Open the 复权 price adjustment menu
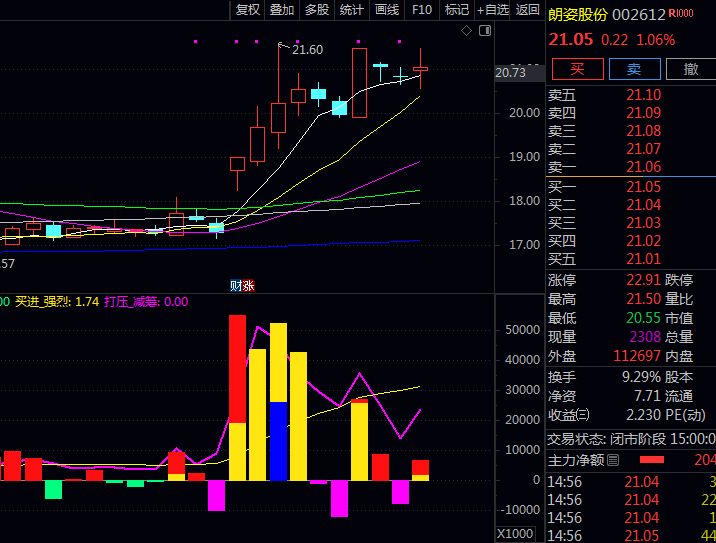The height and width of the screenshot is (543, 716). (248, 10)
